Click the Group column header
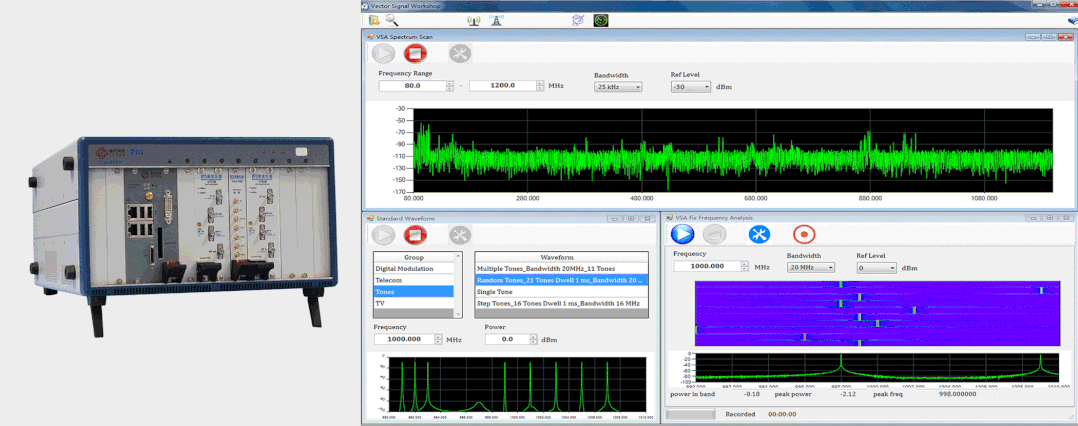The height and width of the screenshot is (426, 1078). (x=413, y=257)
